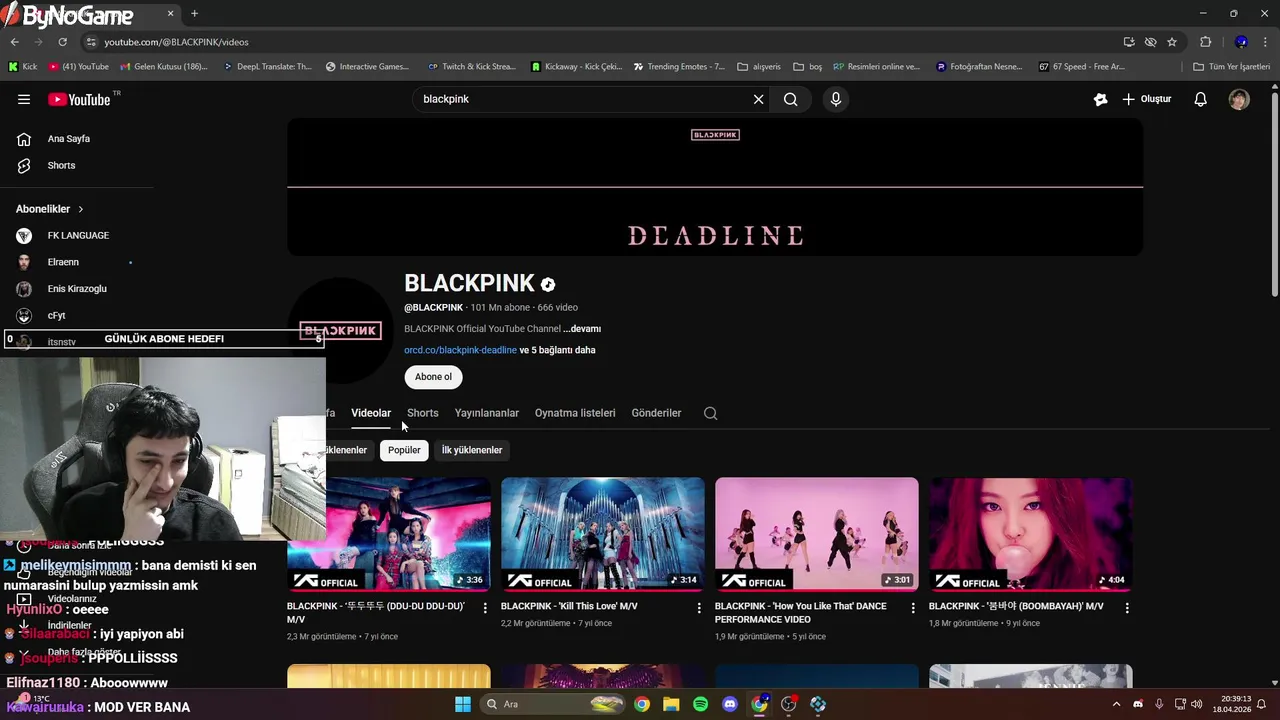The image size is (1280, 720).
Task: Show the 've 5 bağlantı daha' links
Action: (557, 350)
